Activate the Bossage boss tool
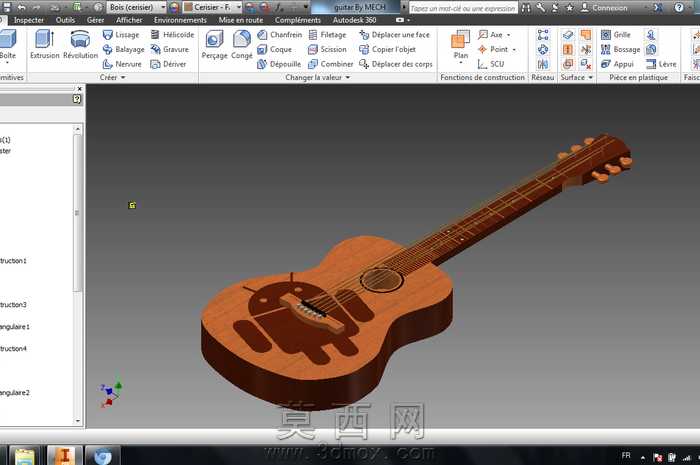Viewport: 700px width, 465px height. point(621,49)
